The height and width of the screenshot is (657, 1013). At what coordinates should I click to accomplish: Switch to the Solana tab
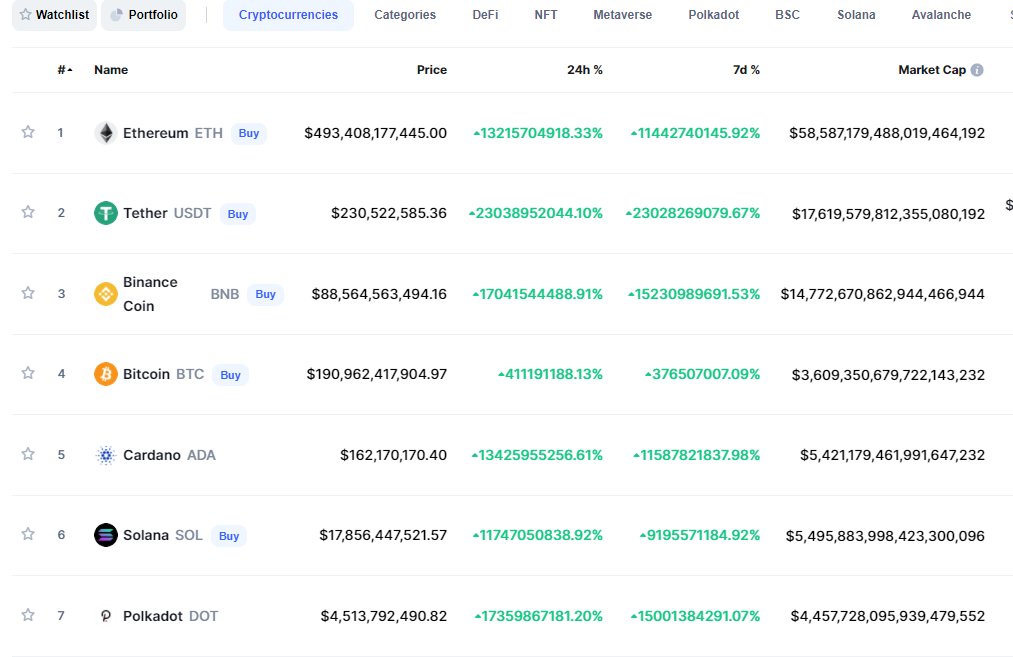point(856,14)
